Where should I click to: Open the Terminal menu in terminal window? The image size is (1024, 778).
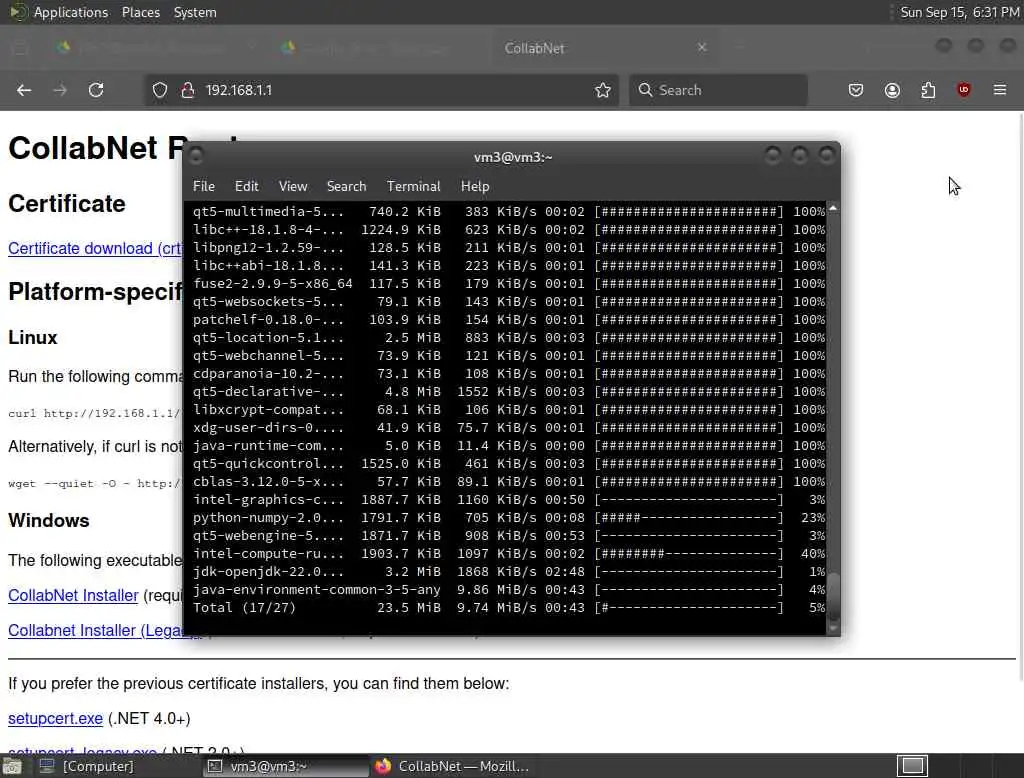(413, 186)
